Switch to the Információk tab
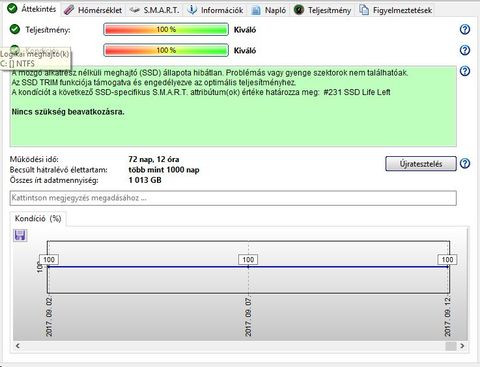This screenshot has height=367, width=480. pos(215,10)
